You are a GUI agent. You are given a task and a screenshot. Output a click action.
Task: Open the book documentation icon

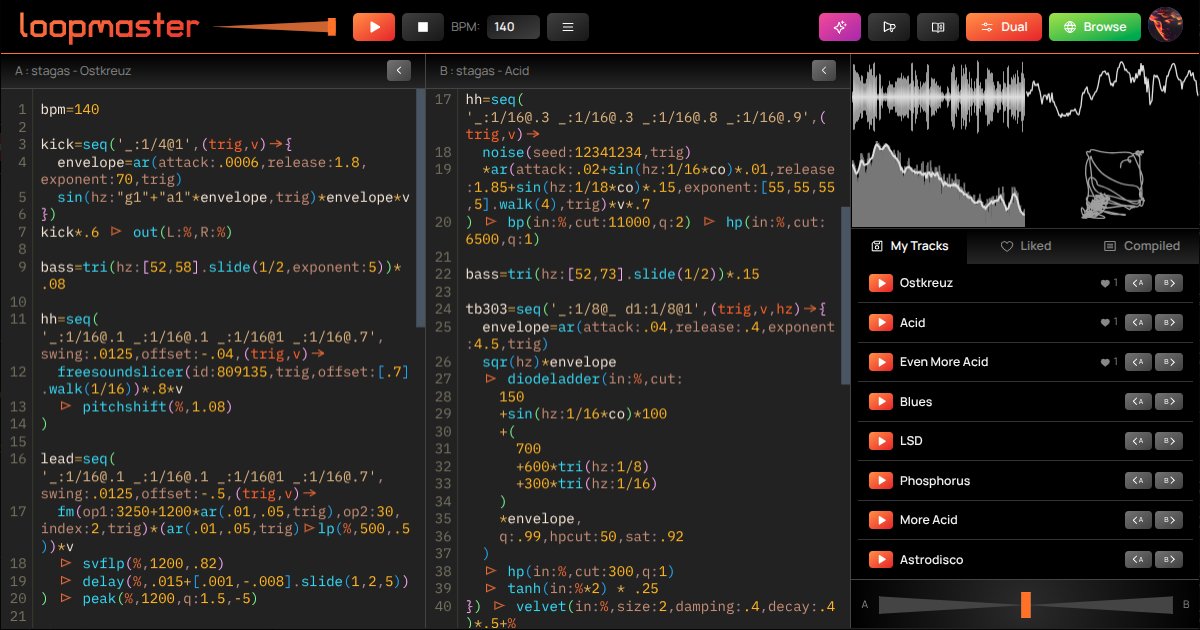point(937,26)
